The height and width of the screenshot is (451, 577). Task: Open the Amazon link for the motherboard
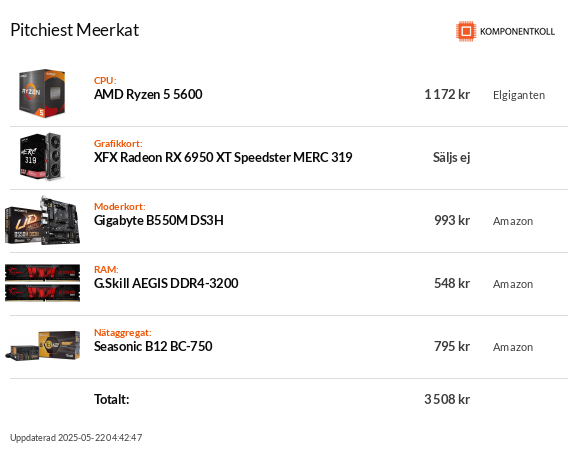pos(513,221)
